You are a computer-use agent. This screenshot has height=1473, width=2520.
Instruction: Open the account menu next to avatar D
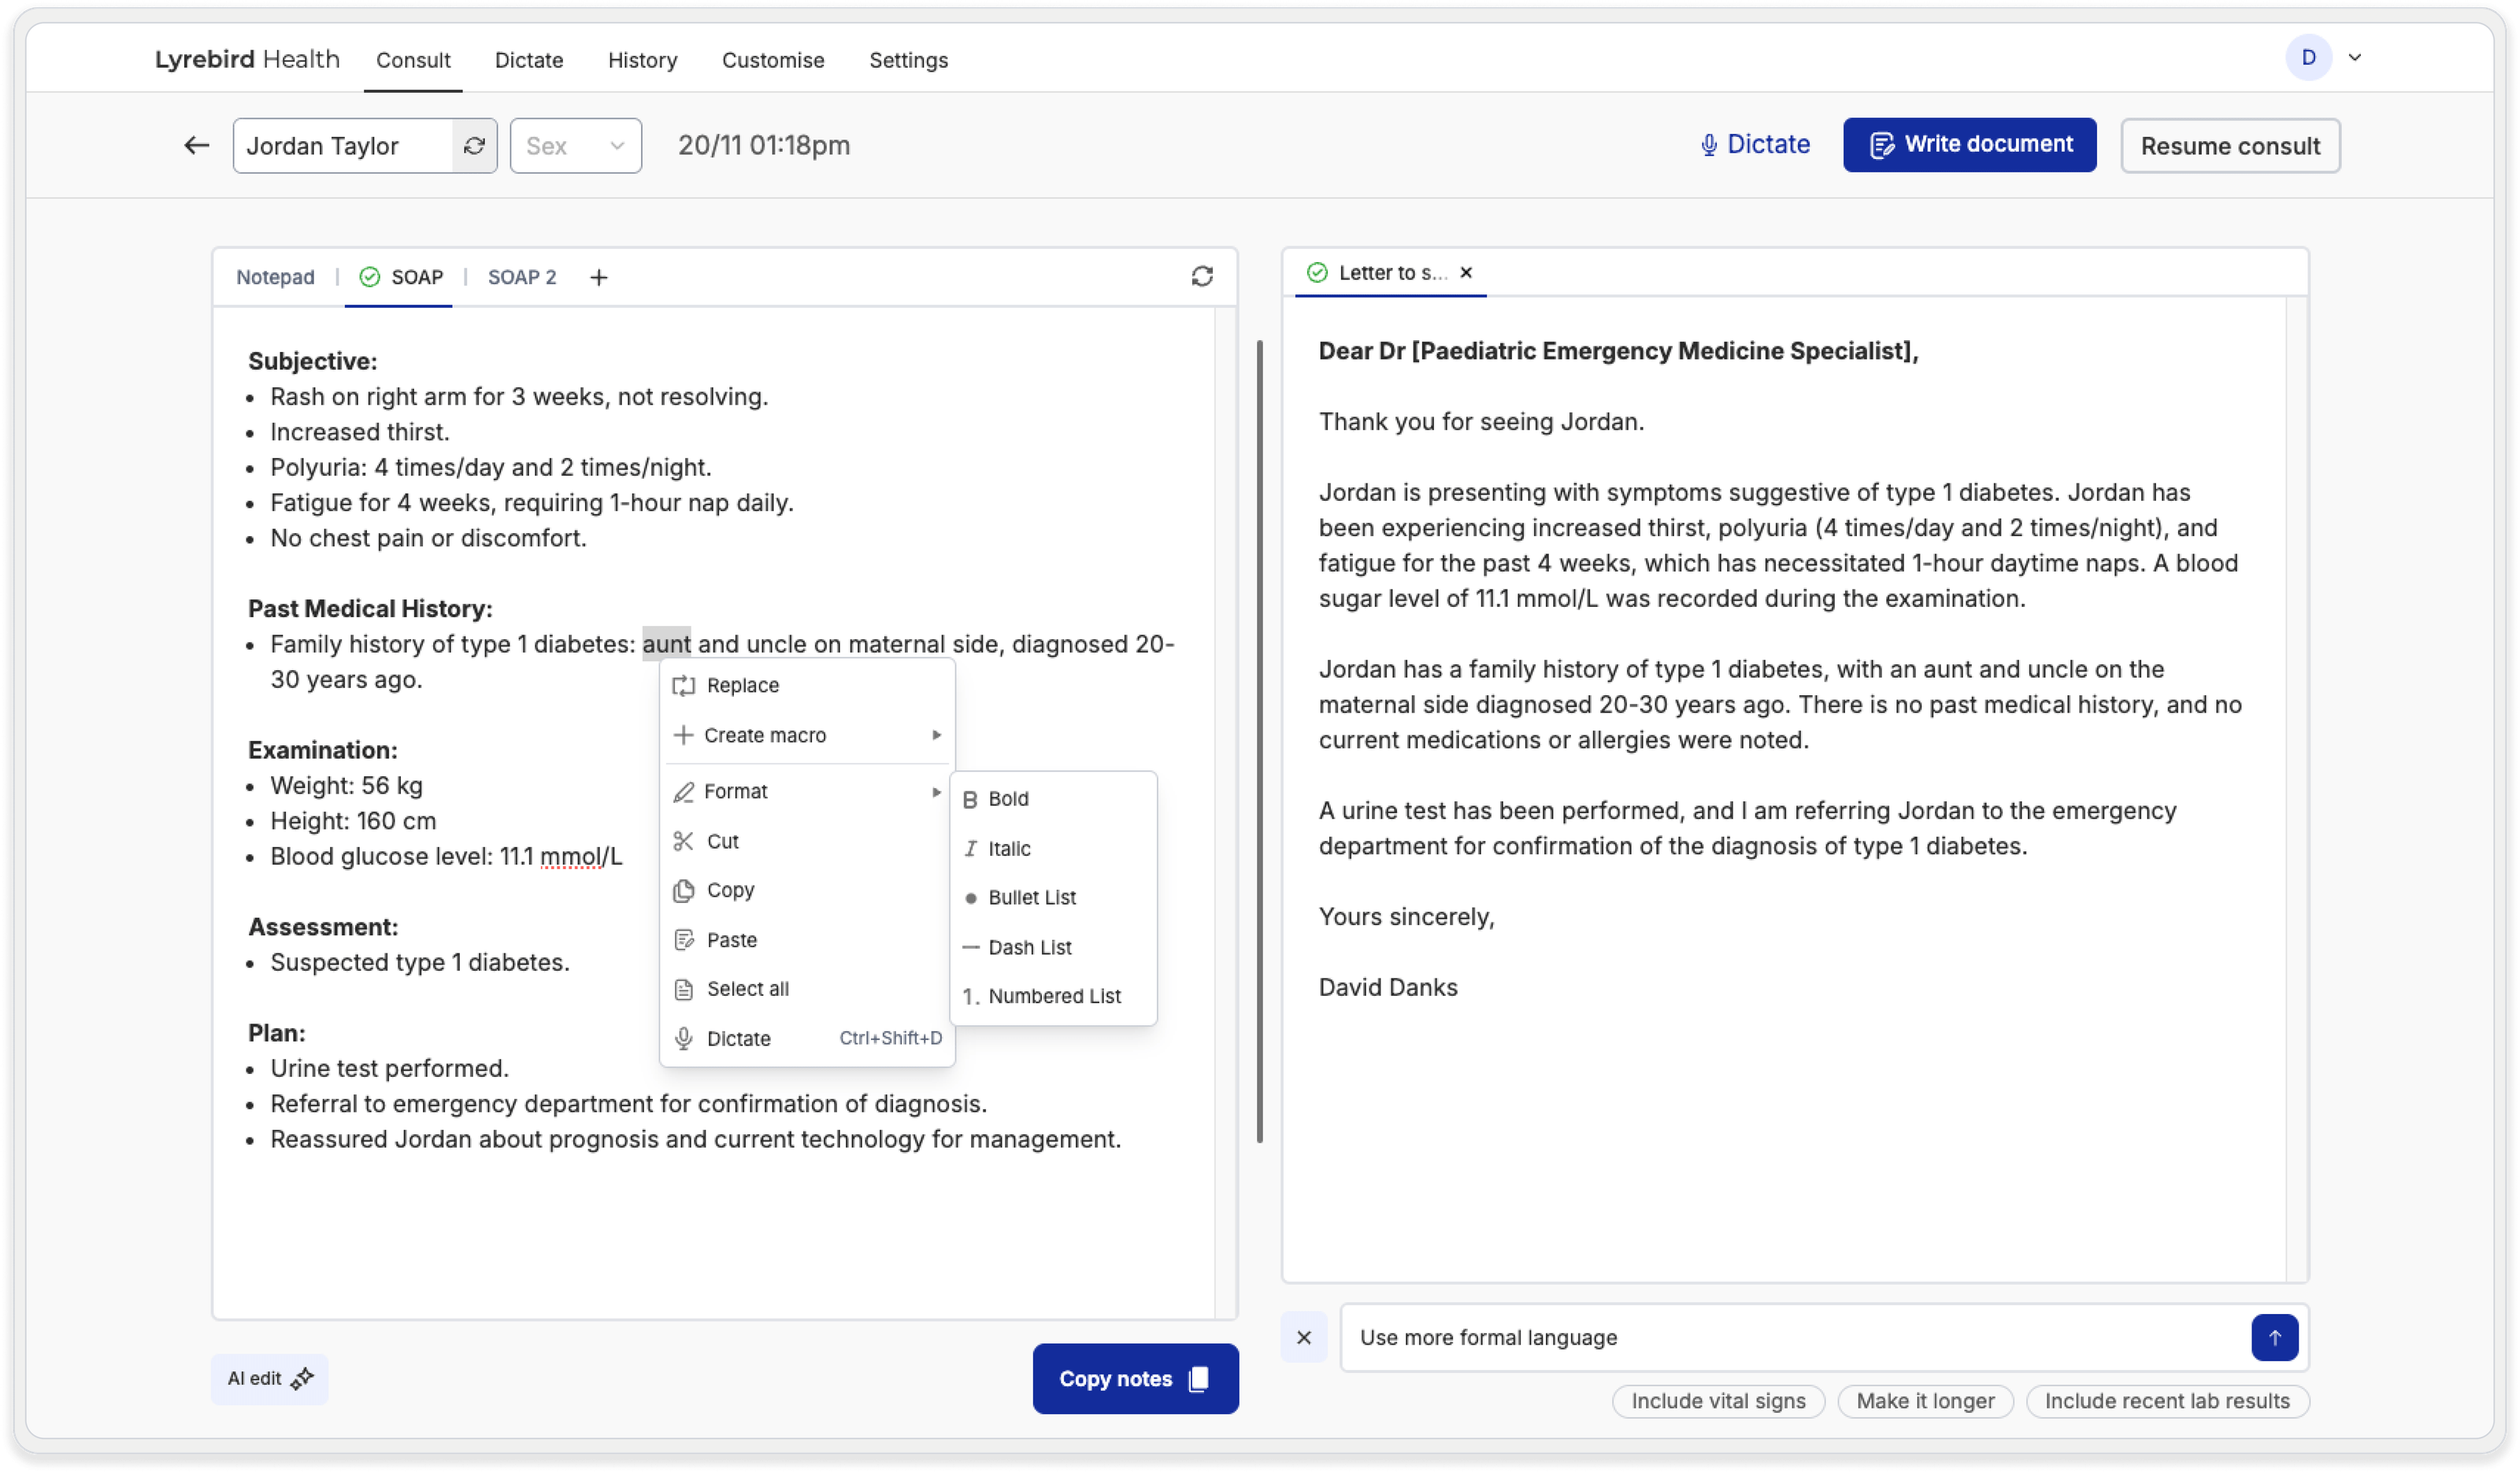point(2355,57)
